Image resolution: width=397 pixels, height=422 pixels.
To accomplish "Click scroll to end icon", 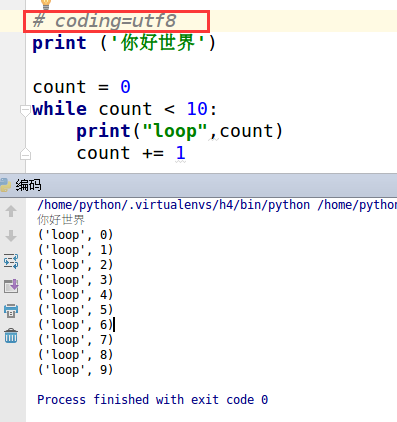I will click(11, 286).
